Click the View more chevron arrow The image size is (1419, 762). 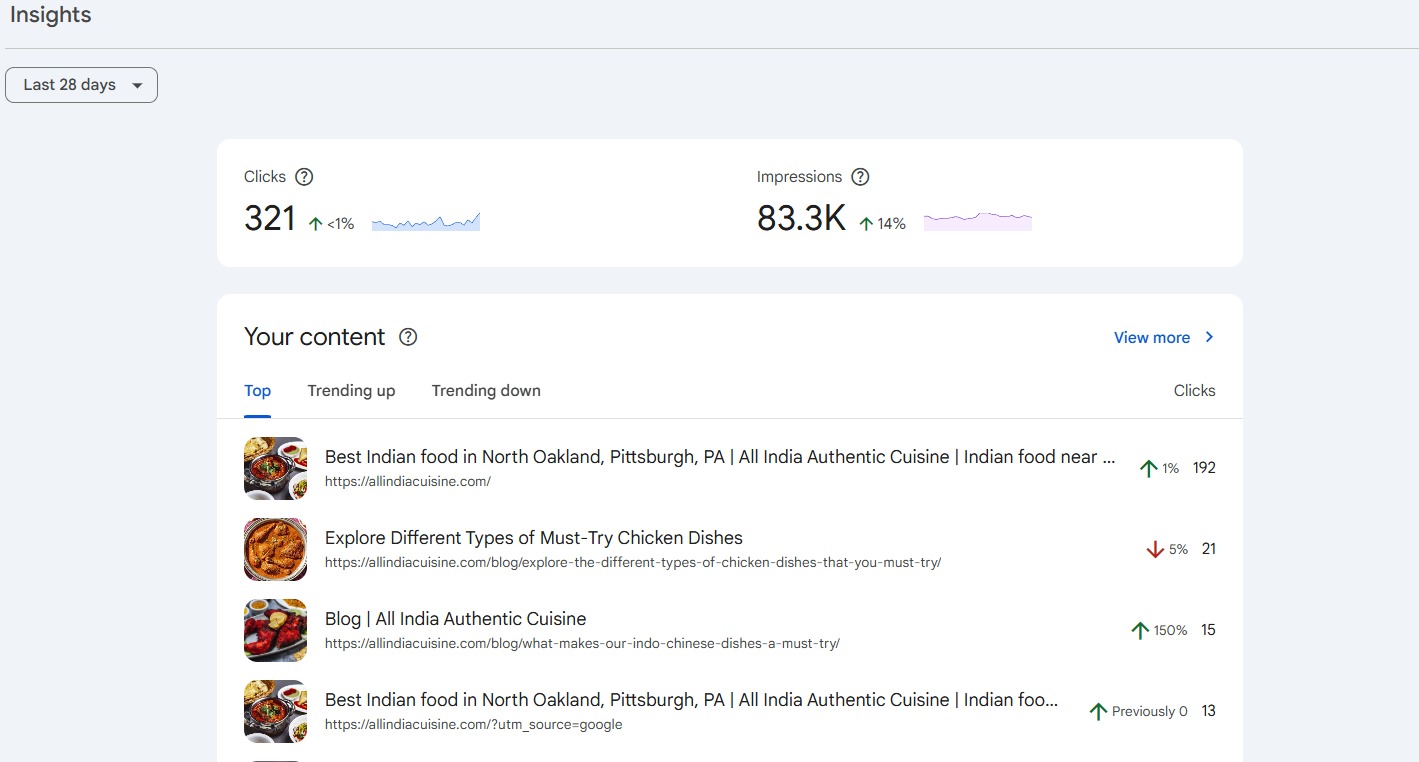pos(1209,337)
